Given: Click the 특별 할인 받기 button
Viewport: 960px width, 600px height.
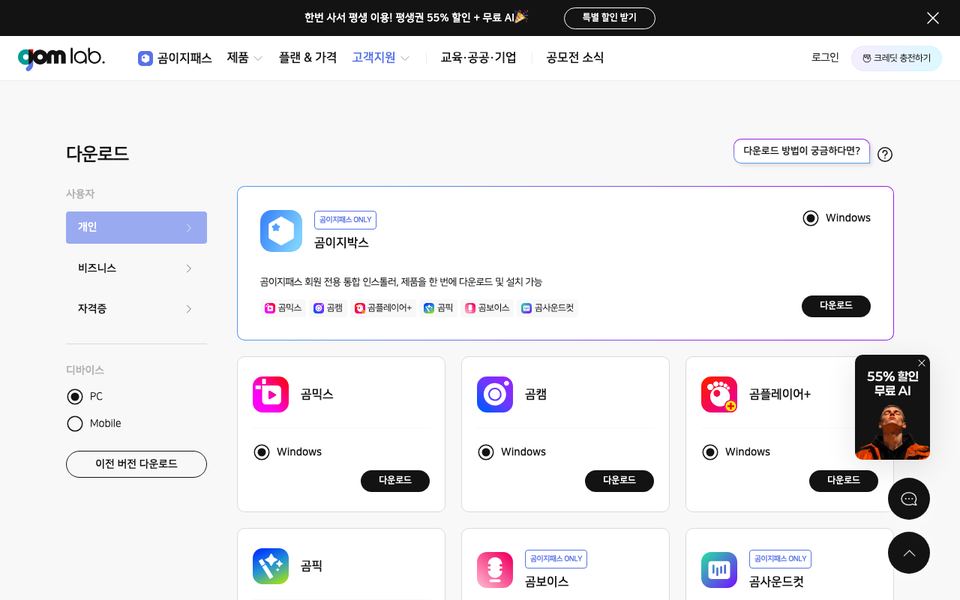Looking at the screenshot, I should [609, 18].
